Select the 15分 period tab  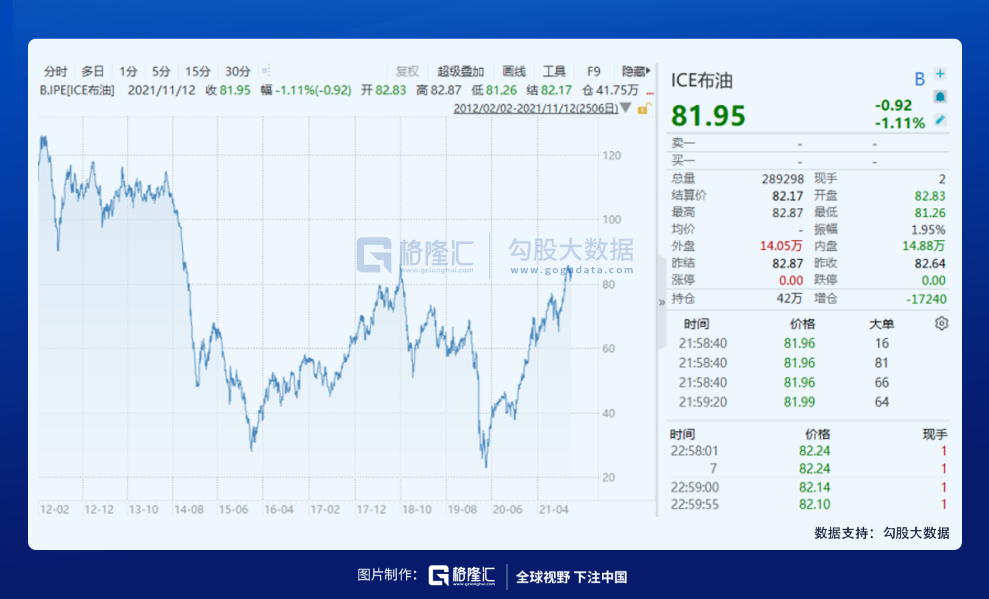pos(197,71)
